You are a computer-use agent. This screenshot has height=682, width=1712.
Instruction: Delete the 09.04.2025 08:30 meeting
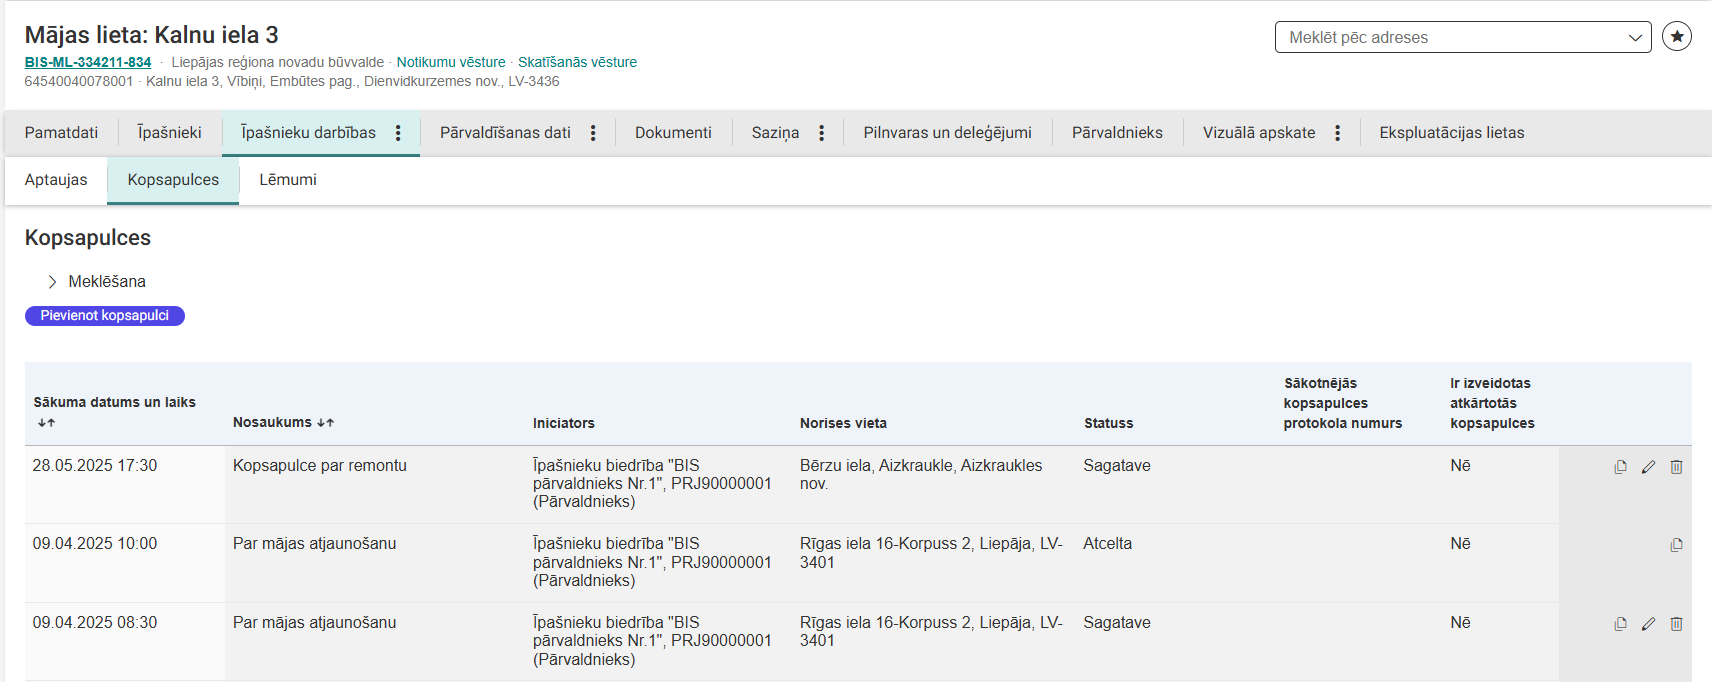[1676, 624]
